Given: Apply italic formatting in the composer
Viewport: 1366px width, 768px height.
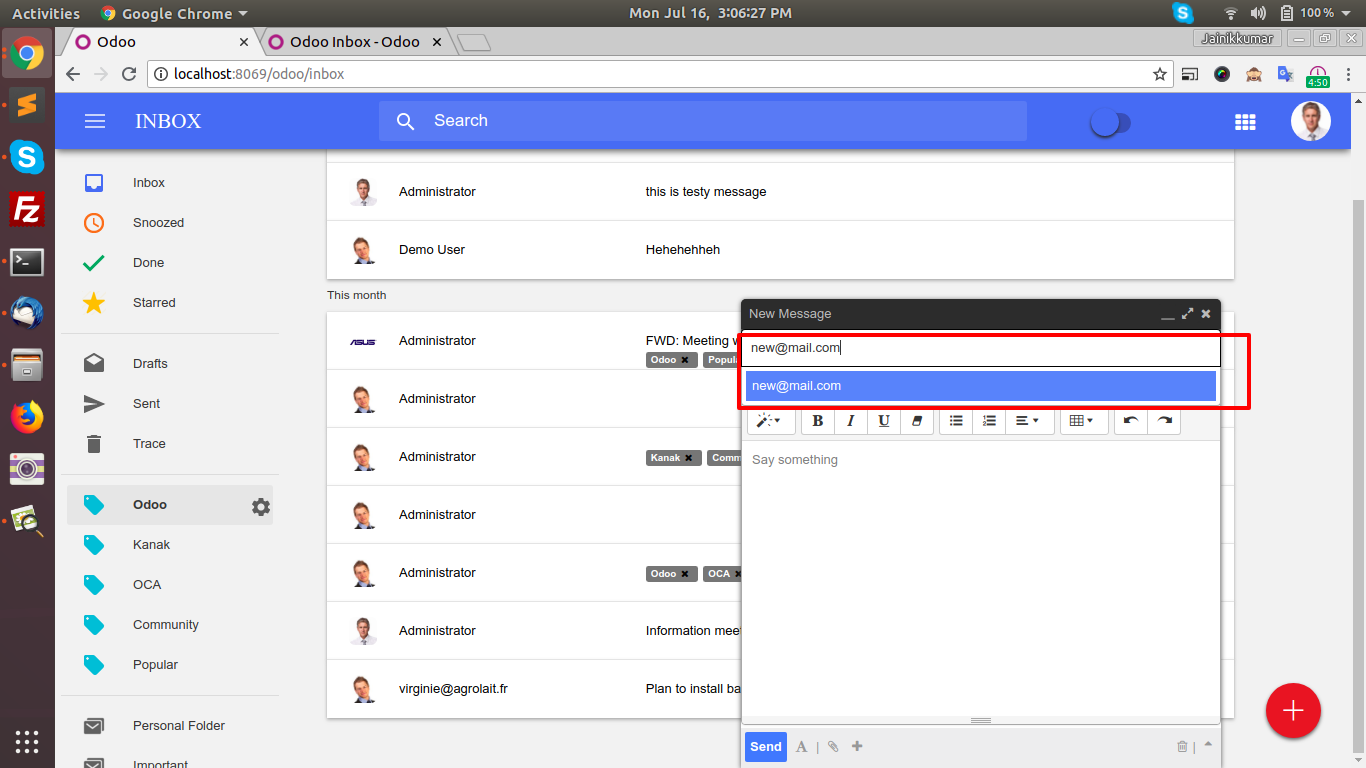Looking at the screenshot, I should (851, 421).
